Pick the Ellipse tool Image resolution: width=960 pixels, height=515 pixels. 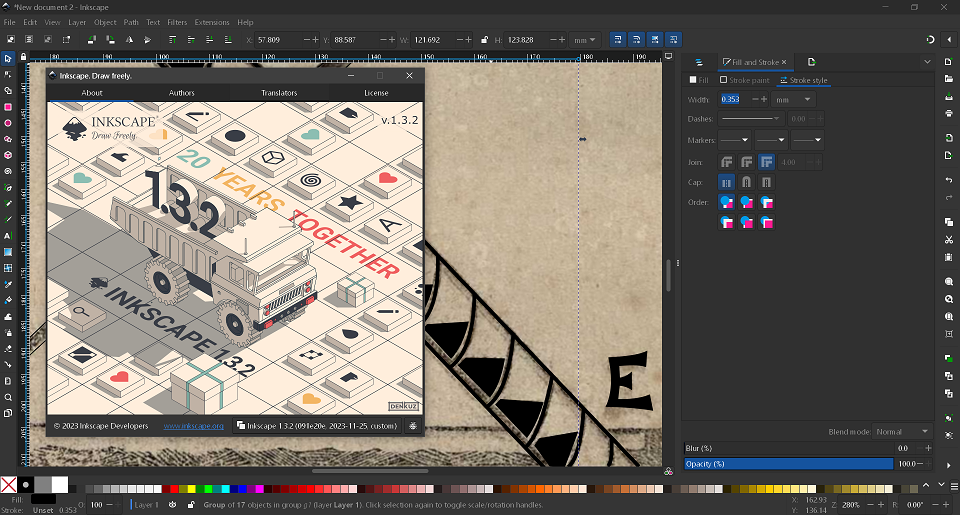tap(8, 123)
